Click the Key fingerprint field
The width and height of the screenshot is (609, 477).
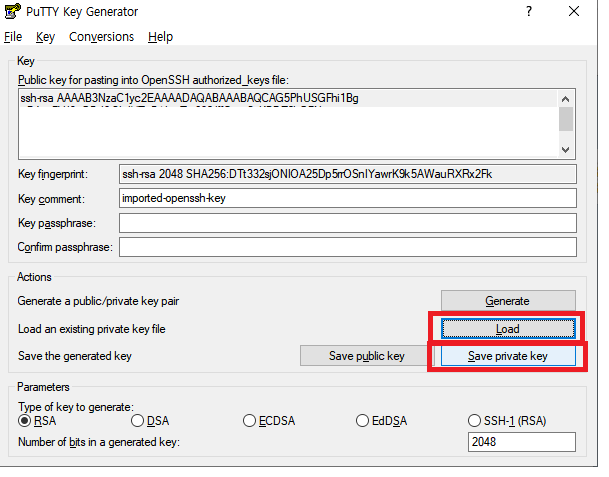348,174
